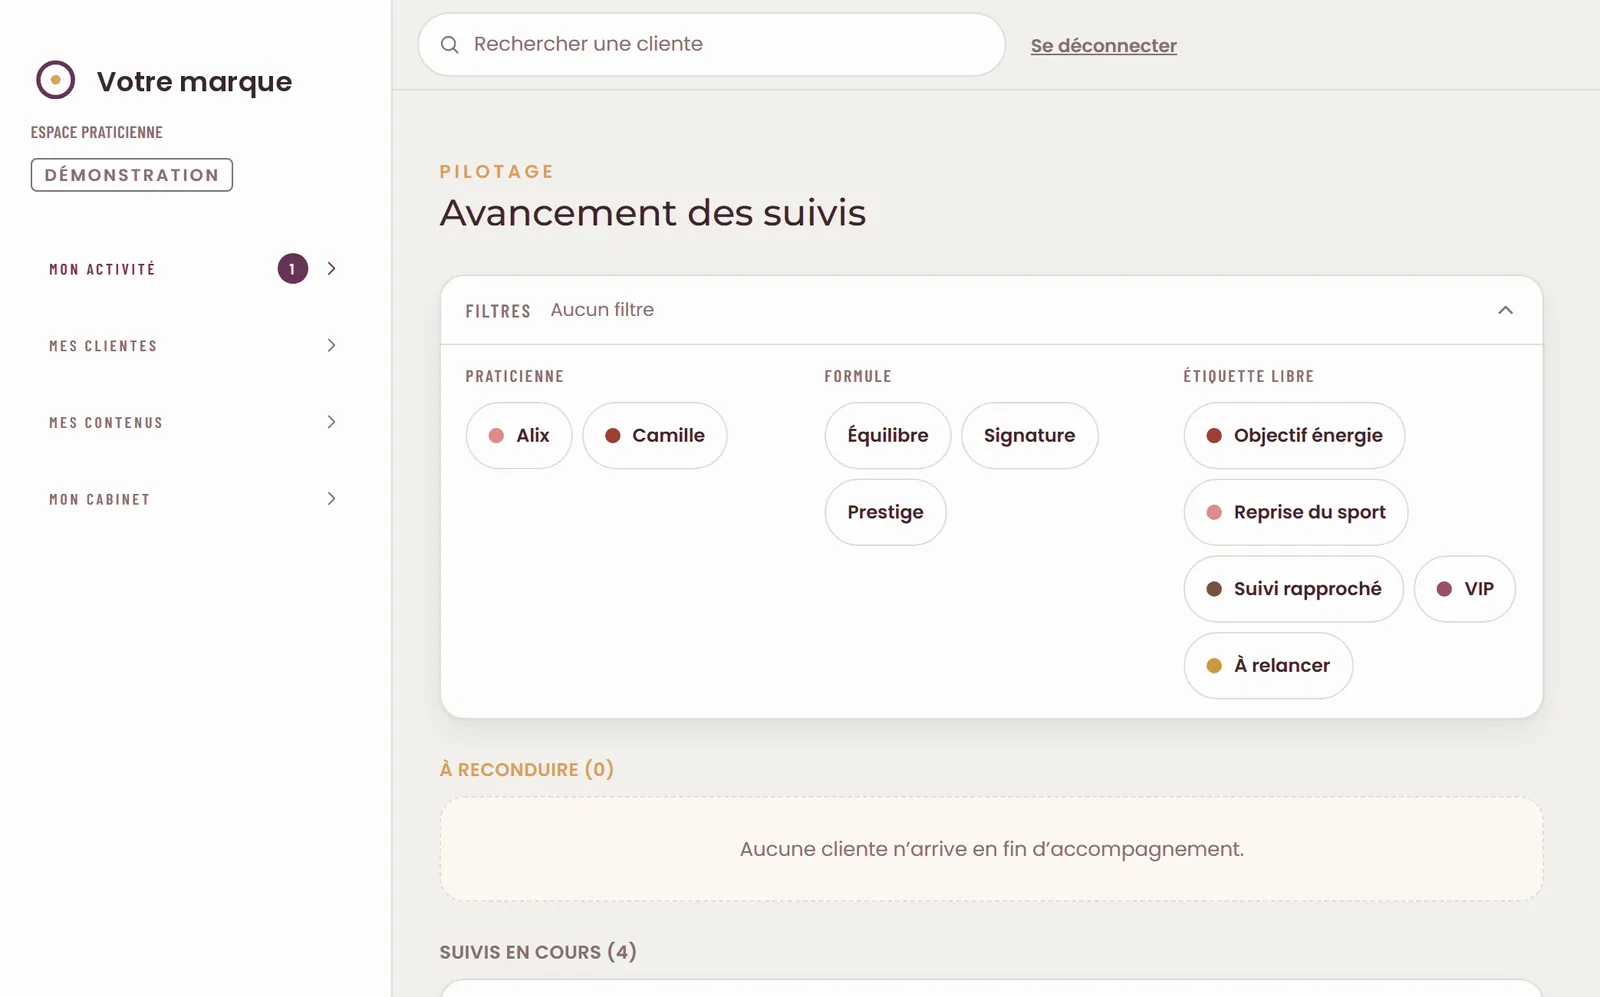Toggle the VIP tag filter
Viewport: 1600px width, 997px height.
click(x=1465, y=589)
